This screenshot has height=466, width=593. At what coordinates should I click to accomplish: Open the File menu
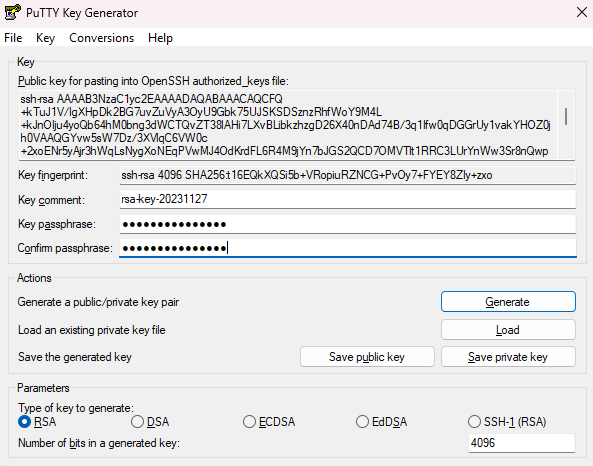[x=13, y=38]
